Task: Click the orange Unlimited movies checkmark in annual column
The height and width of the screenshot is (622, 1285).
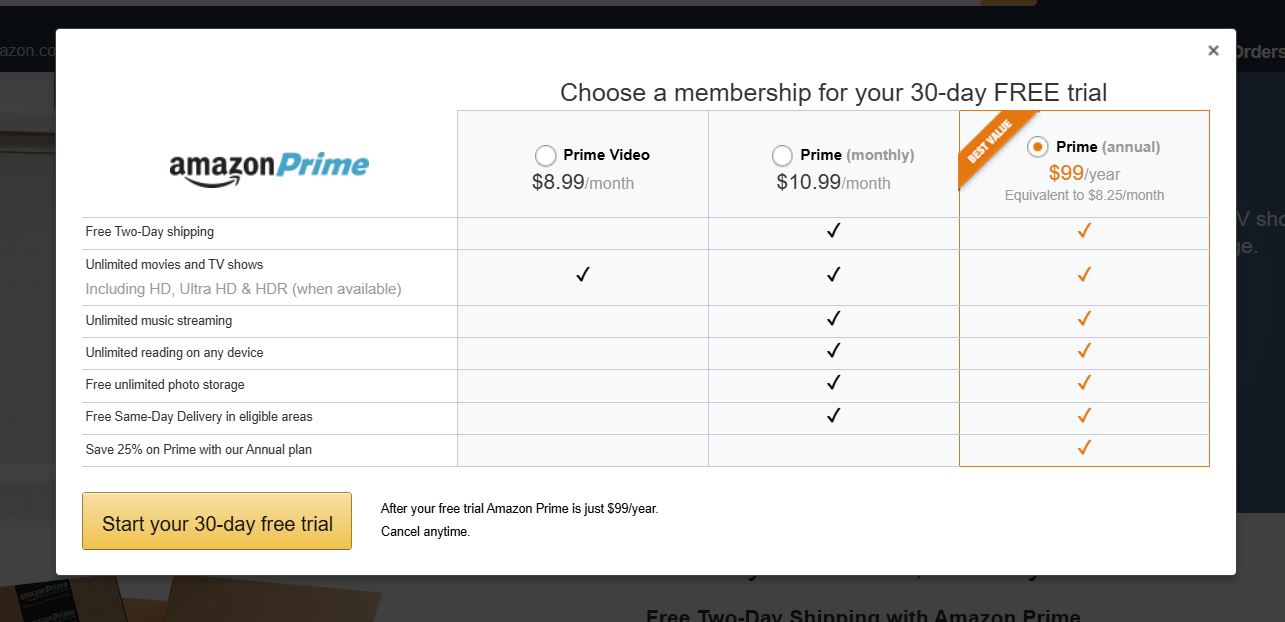Action: point(1083,273)
